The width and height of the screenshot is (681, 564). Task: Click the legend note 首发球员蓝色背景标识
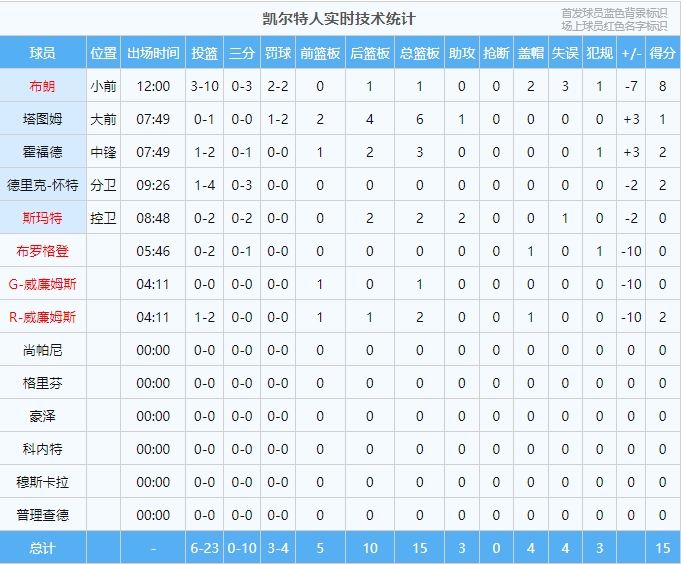point(614,13)
